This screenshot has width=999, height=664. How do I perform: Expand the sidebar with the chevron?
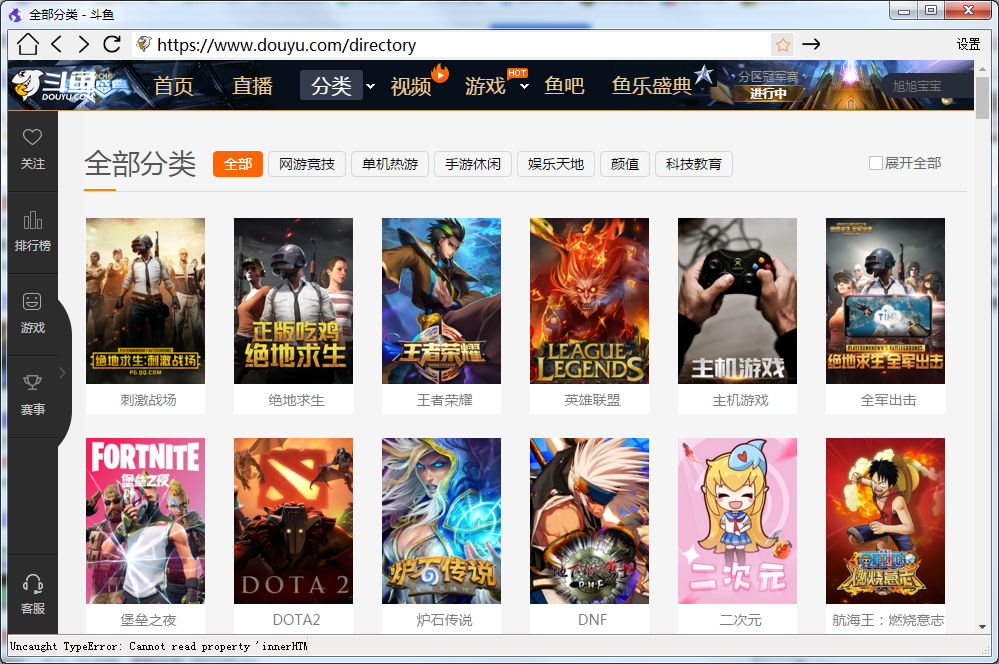[62, 373]
